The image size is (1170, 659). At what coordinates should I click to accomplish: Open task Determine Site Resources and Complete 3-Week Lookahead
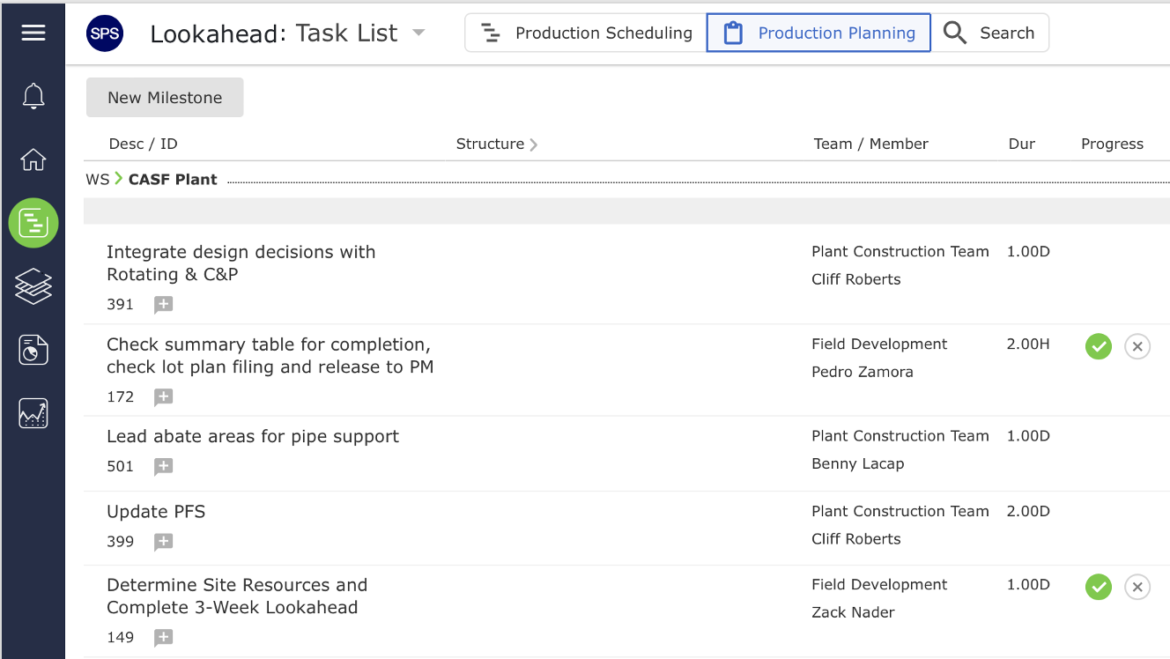click(x=237, y=596)
